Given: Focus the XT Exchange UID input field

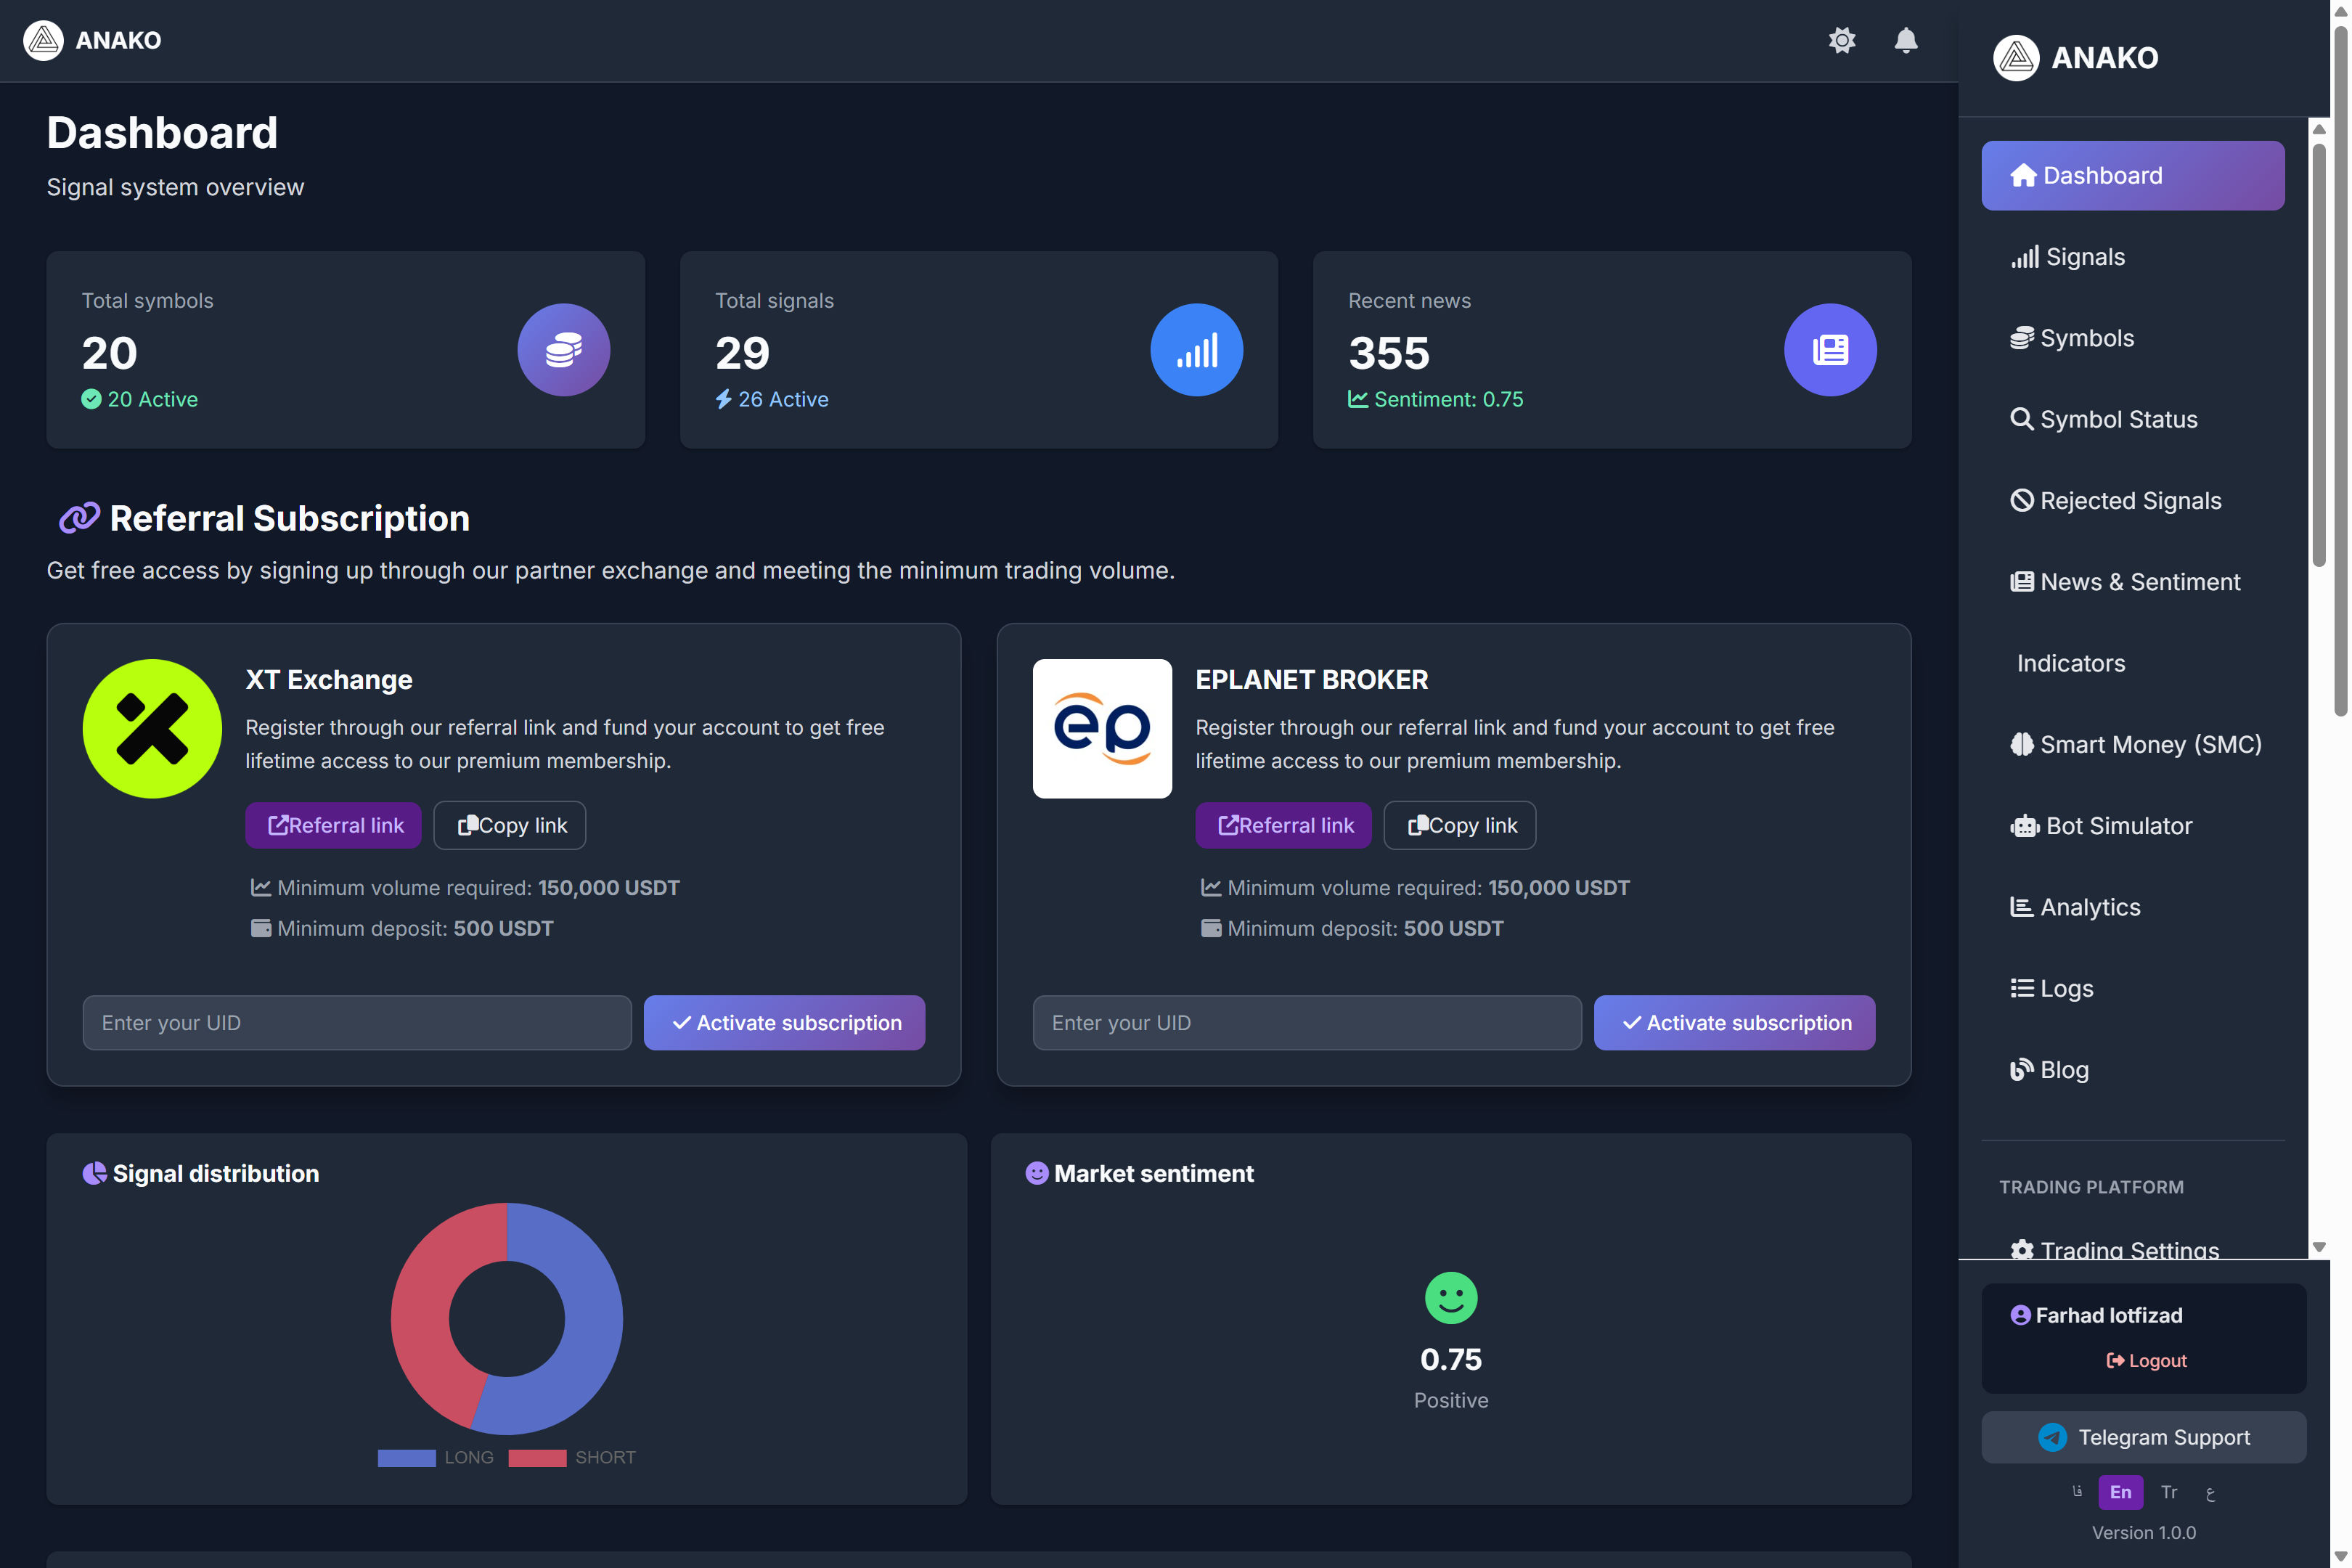Looking at the screenshot, I should click(x=357, y=1023).
